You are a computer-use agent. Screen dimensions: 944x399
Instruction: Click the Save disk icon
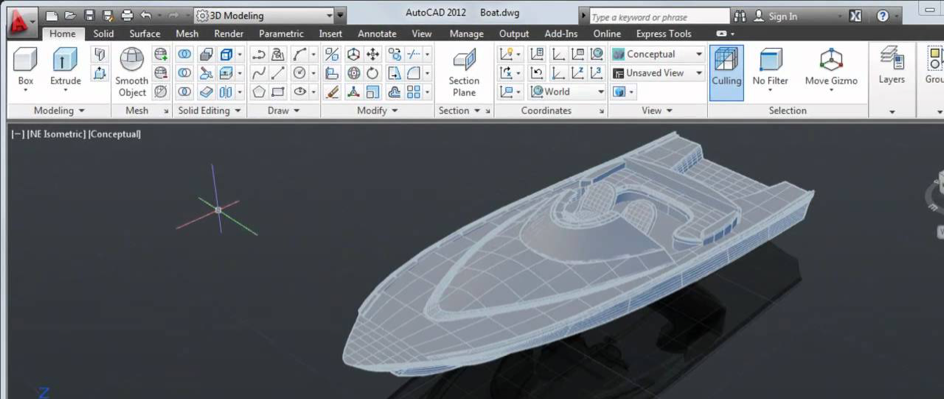click(89, 16)
